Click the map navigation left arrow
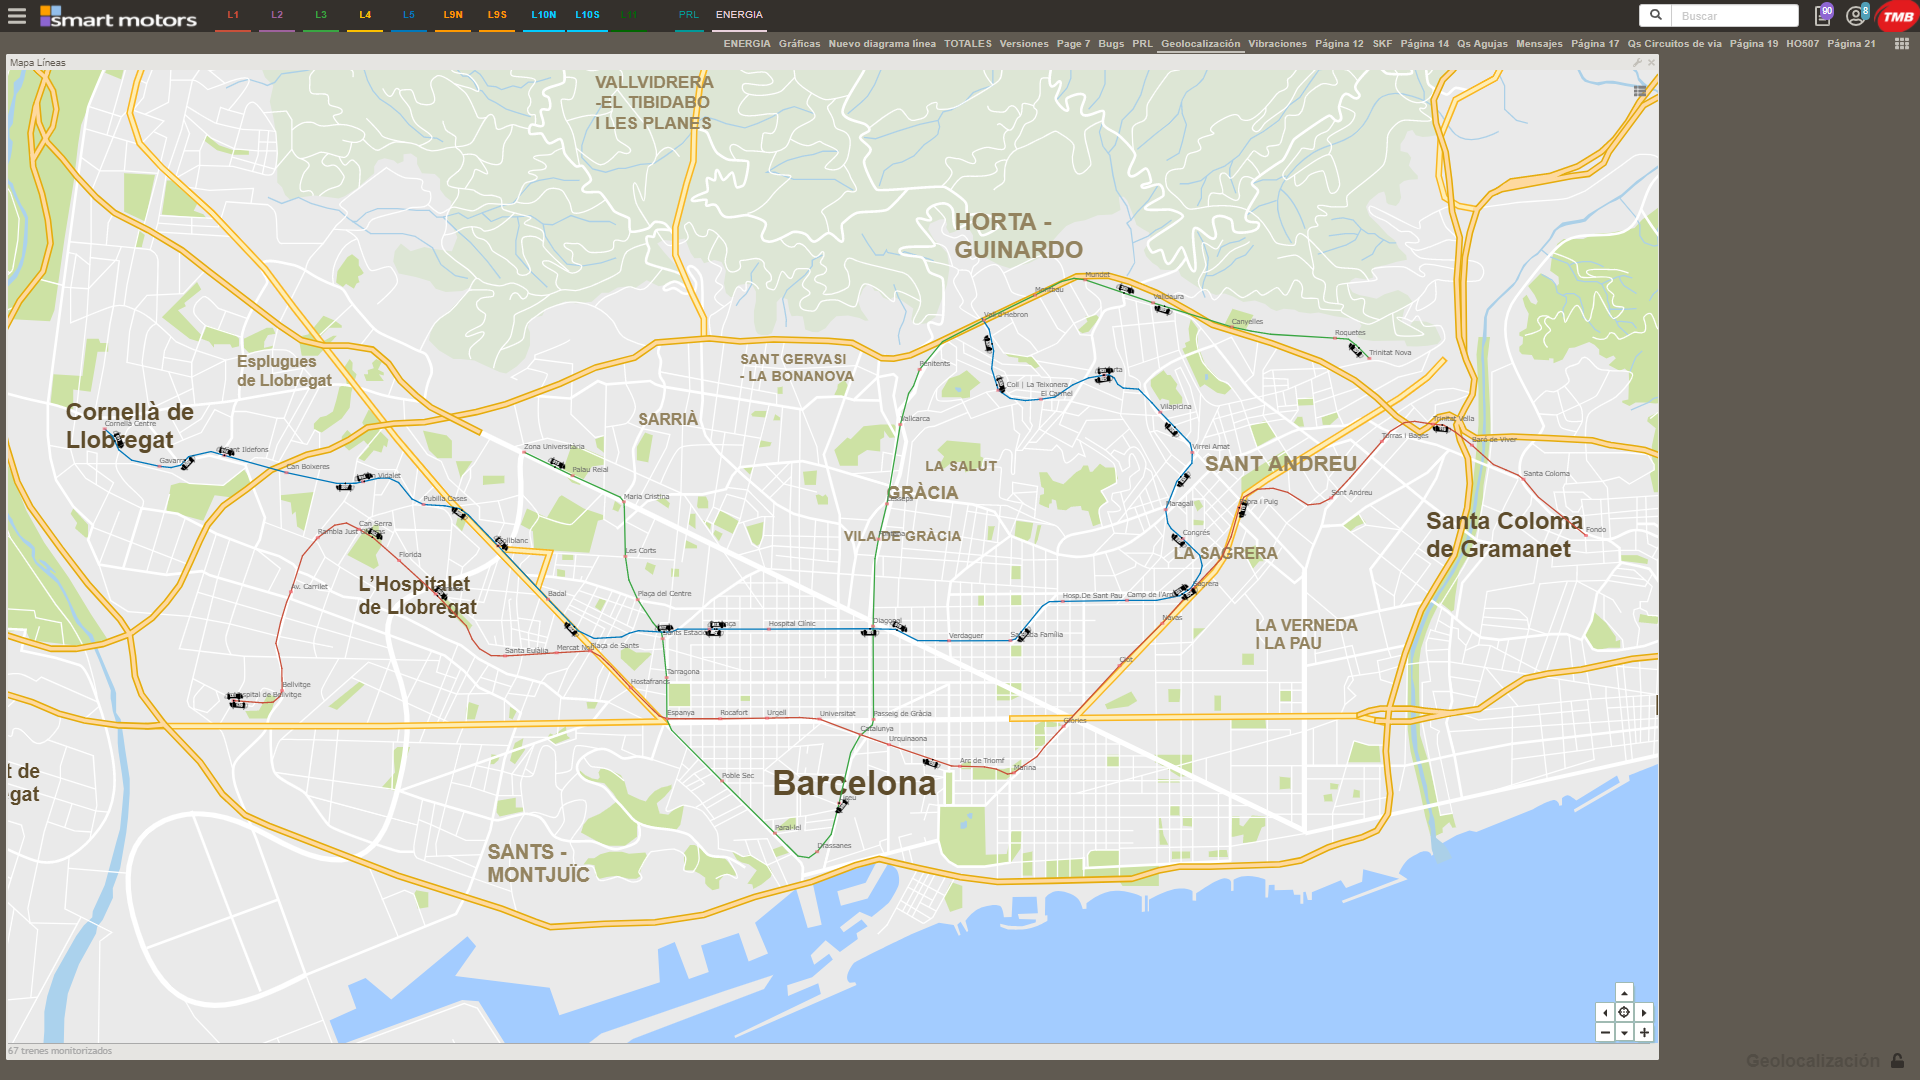This screenshot has width=1920, height=1080. click(x=1605, y=1013)
